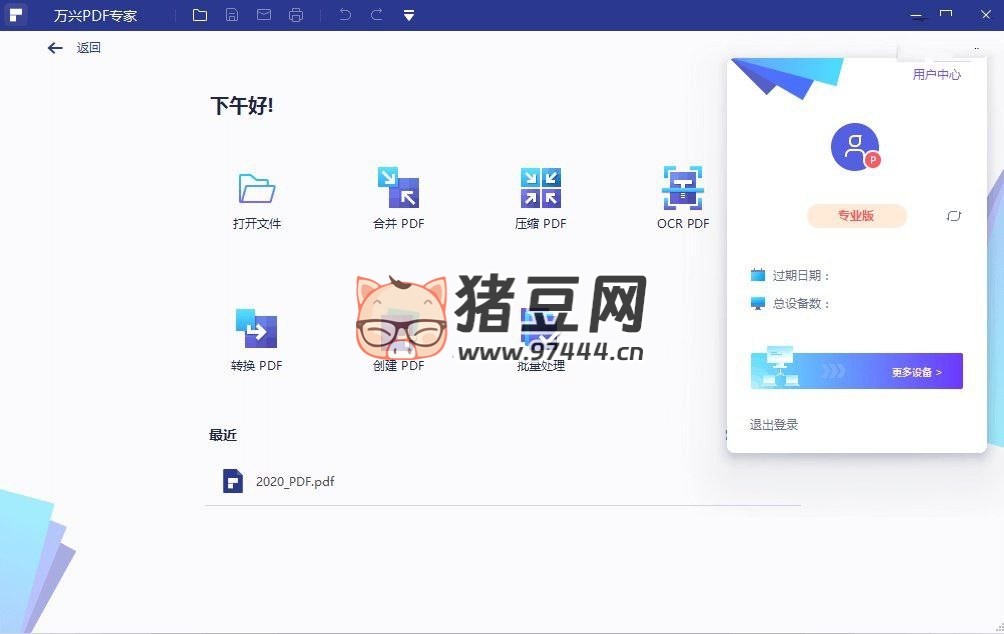Click the 打开文件 folder icon
1004x634 pixels.
(257, 189)
